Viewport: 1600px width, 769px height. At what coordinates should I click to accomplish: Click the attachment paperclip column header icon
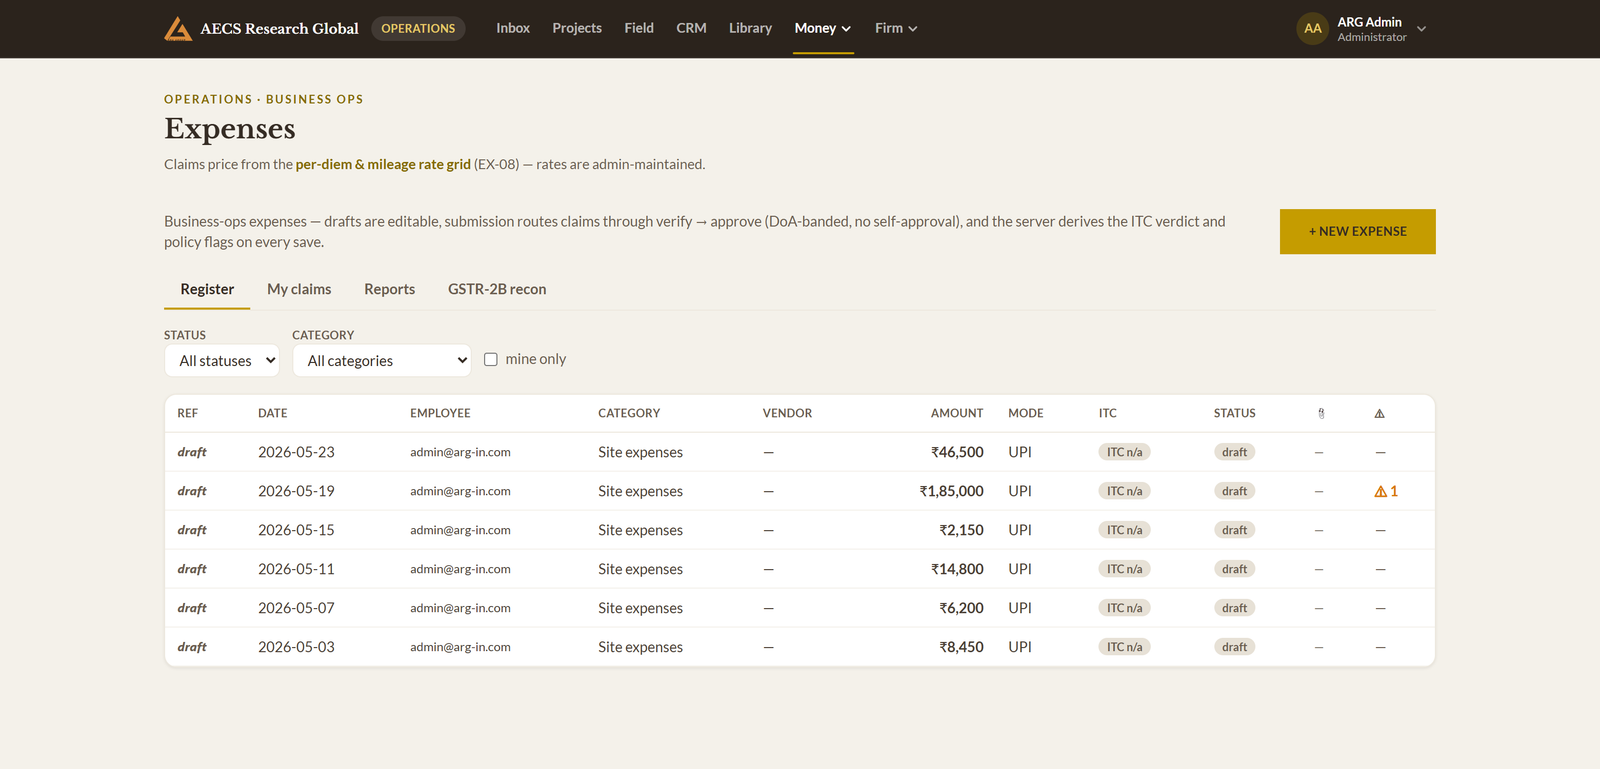pos(1321,413)
